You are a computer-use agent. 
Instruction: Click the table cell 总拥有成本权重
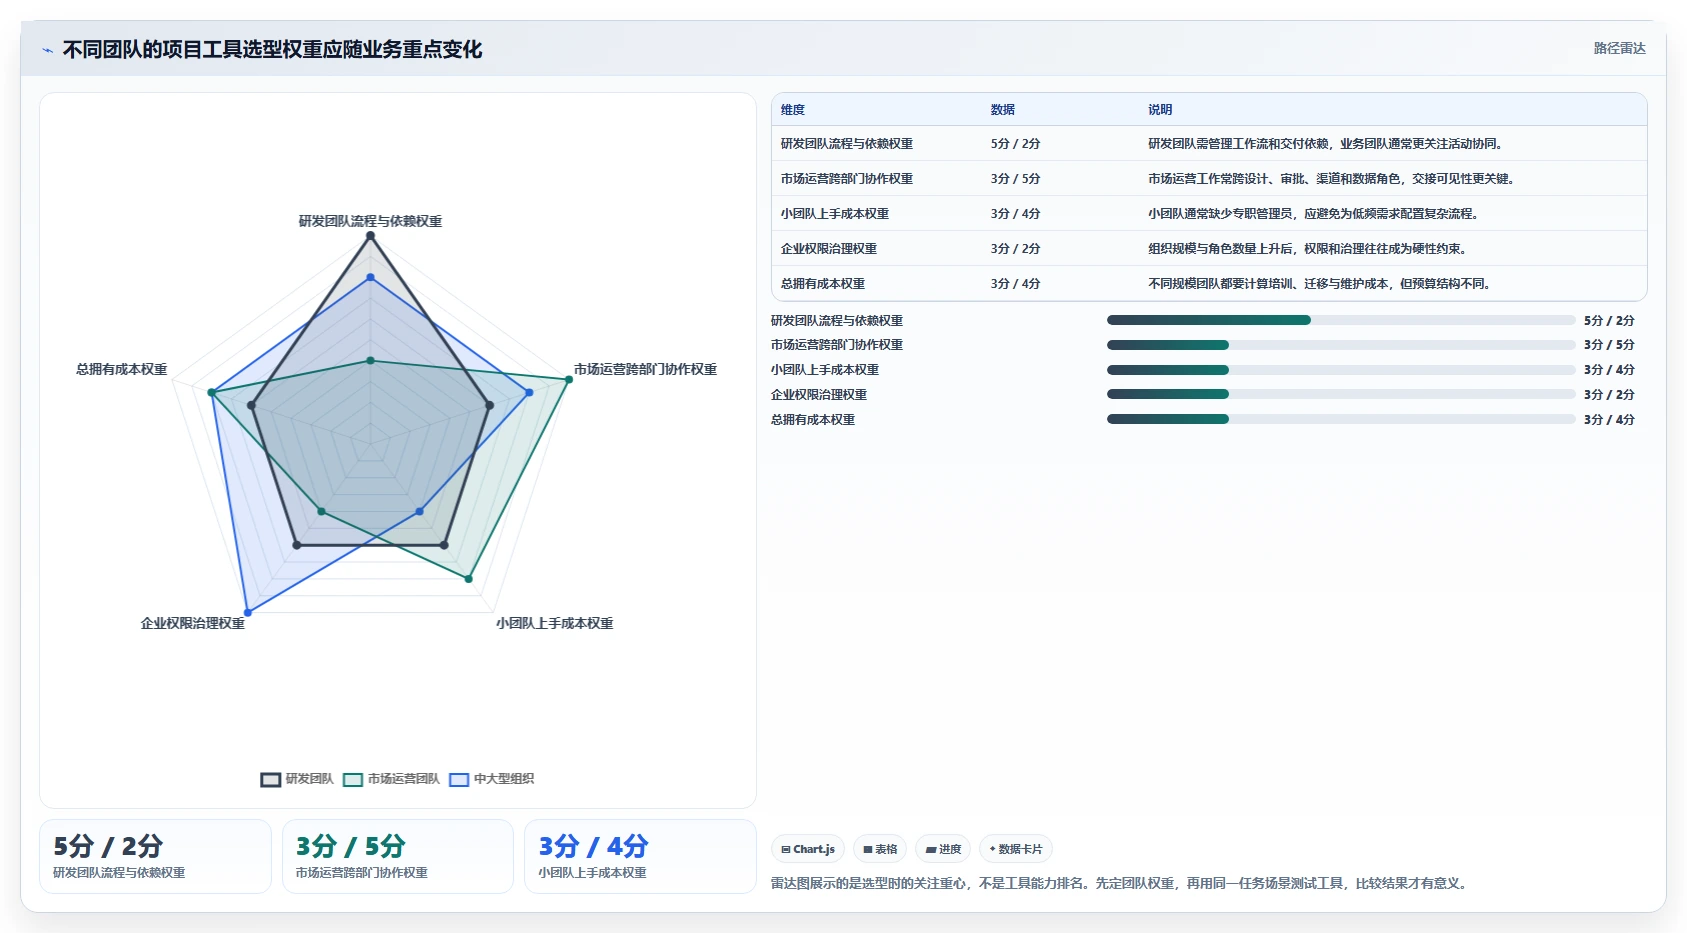coord(823,284)
